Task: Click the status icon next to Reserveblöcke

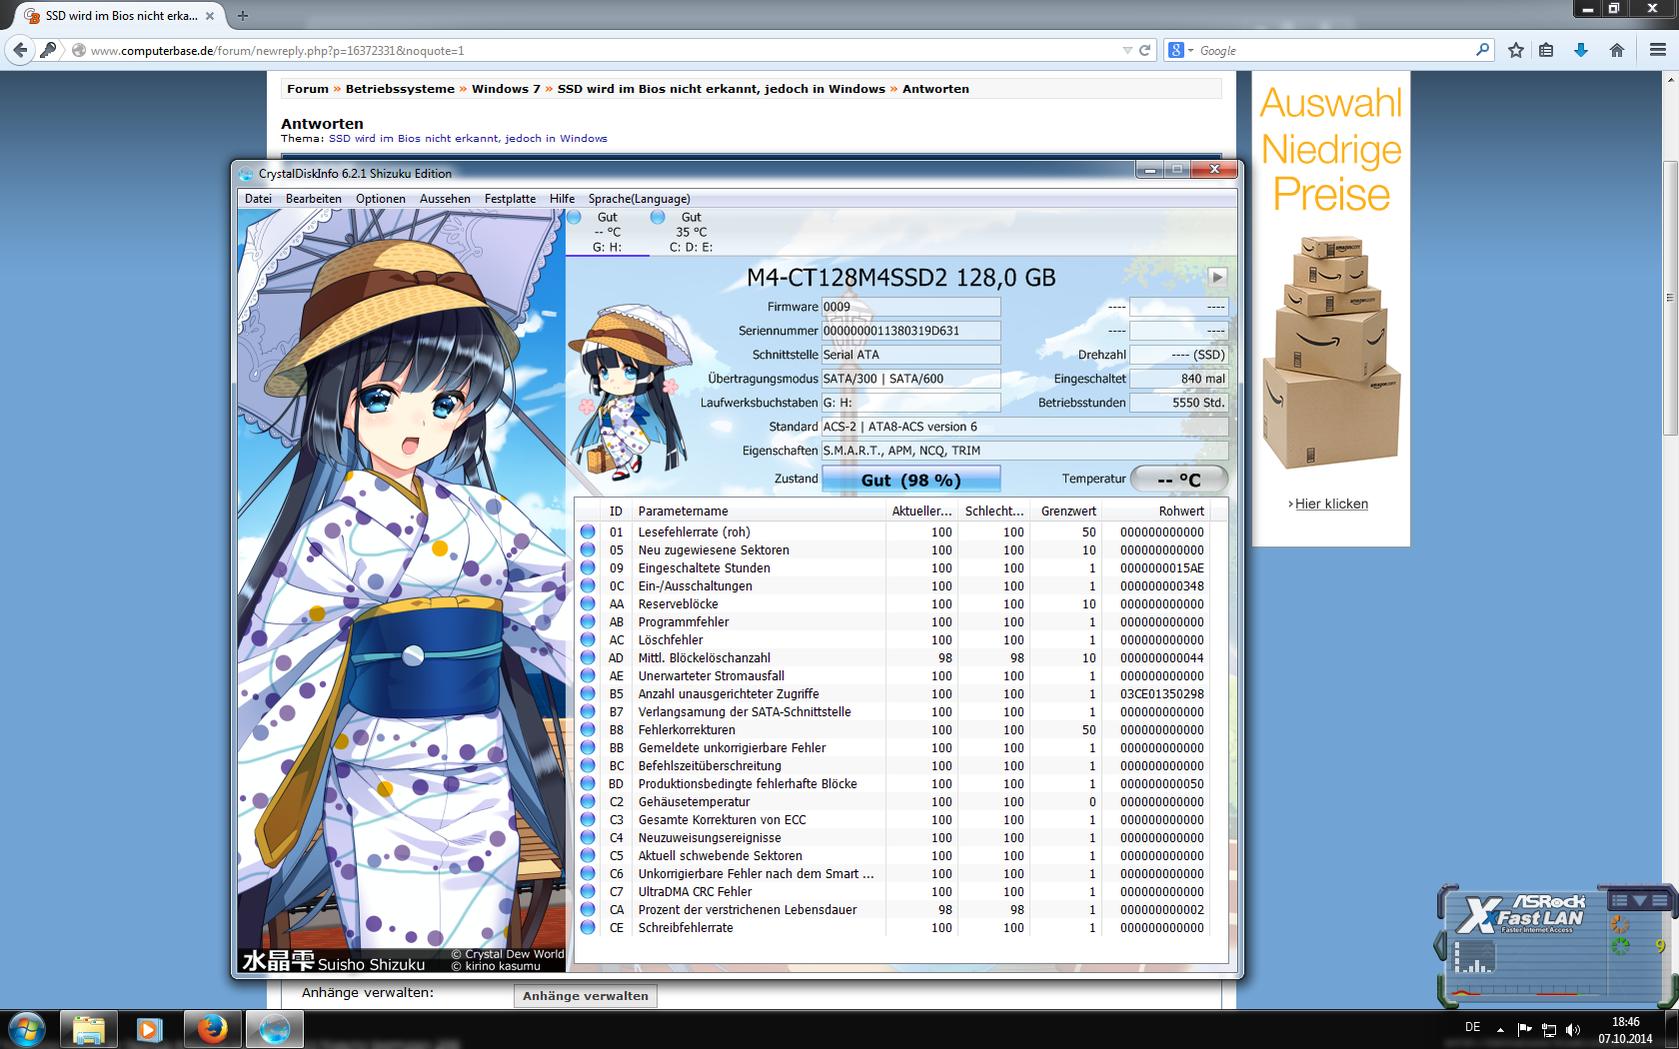Action: click(x=588, y=604)
